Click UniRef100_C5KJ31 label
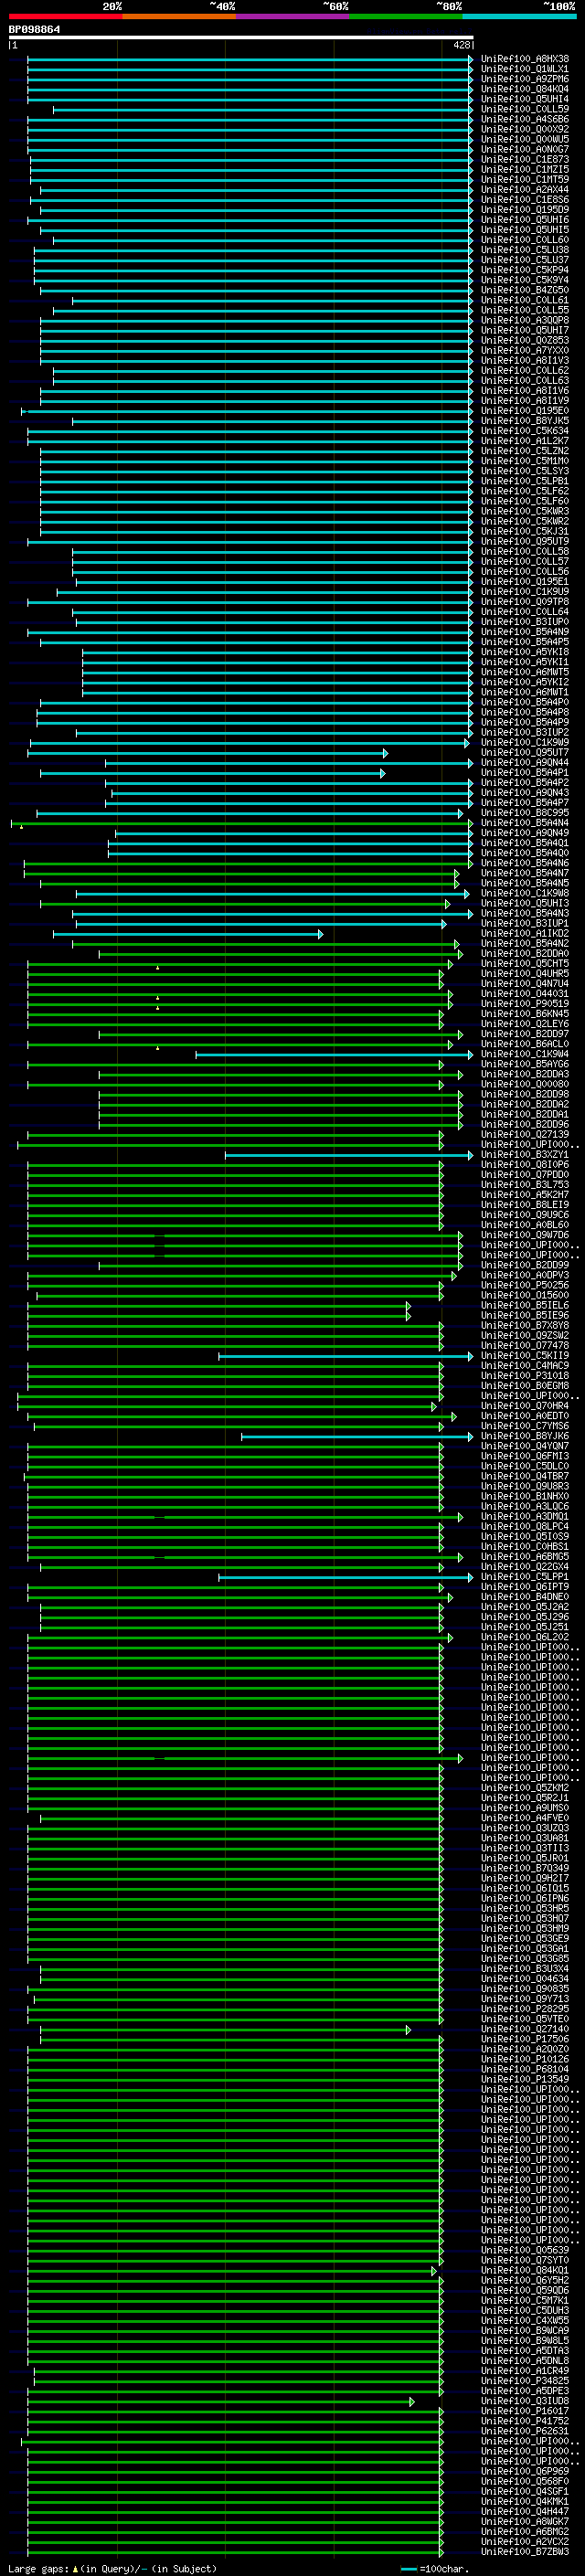Image resolution: width=585 pixels, height=2576 pixels. tap(525, 531)
